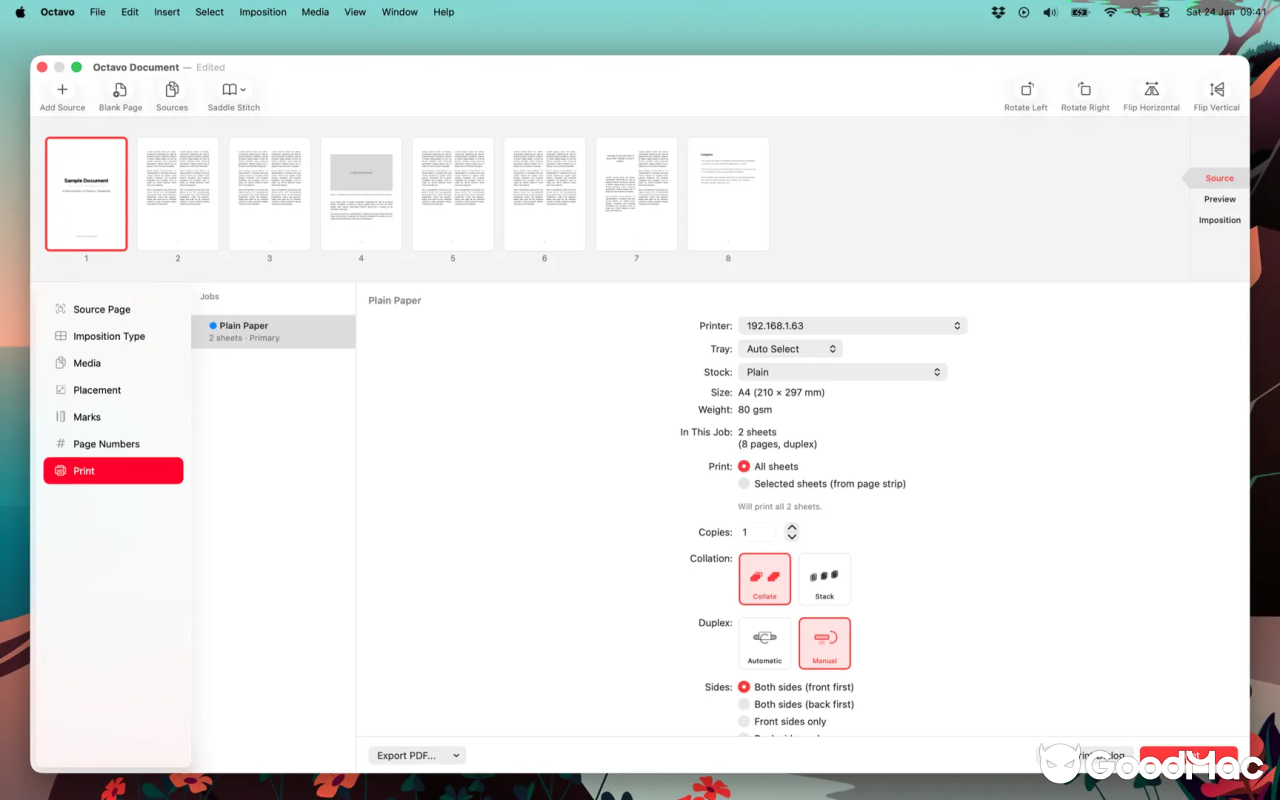
Task: Flip the page using the Flip Vertical icon
Action: point(1216,95)
